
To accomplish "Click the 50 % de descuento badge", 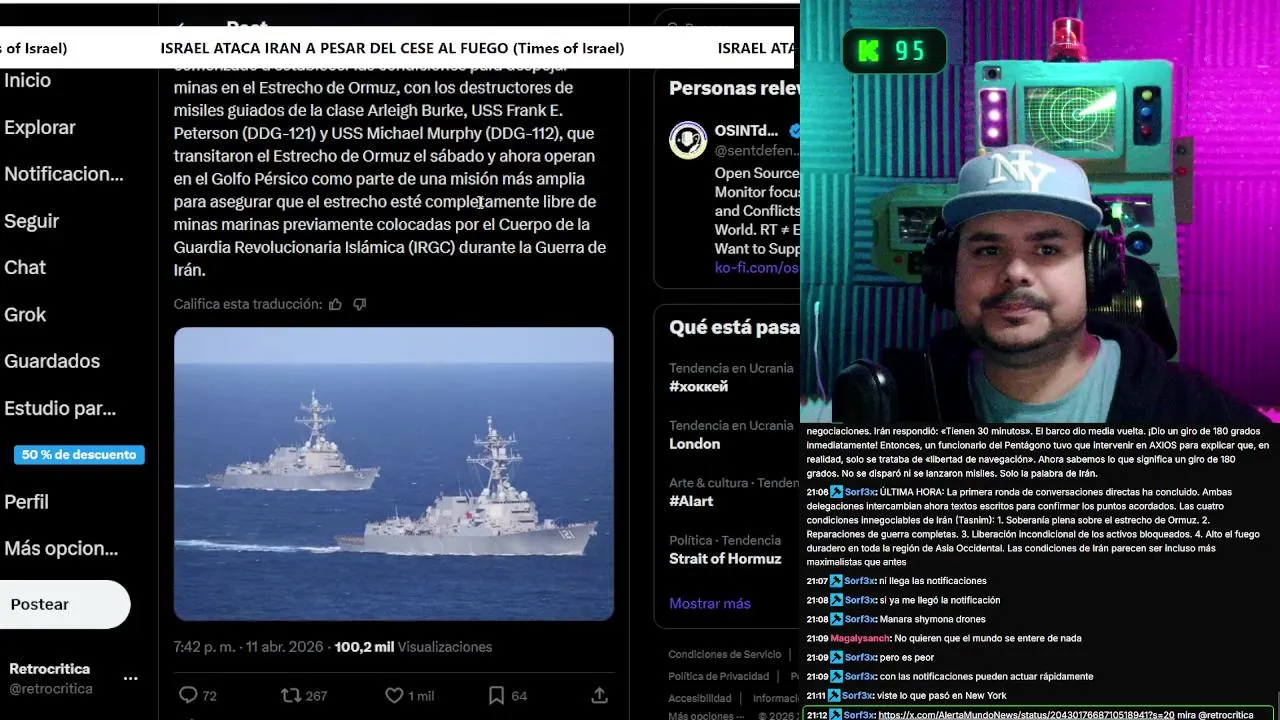I will point(79,455).
